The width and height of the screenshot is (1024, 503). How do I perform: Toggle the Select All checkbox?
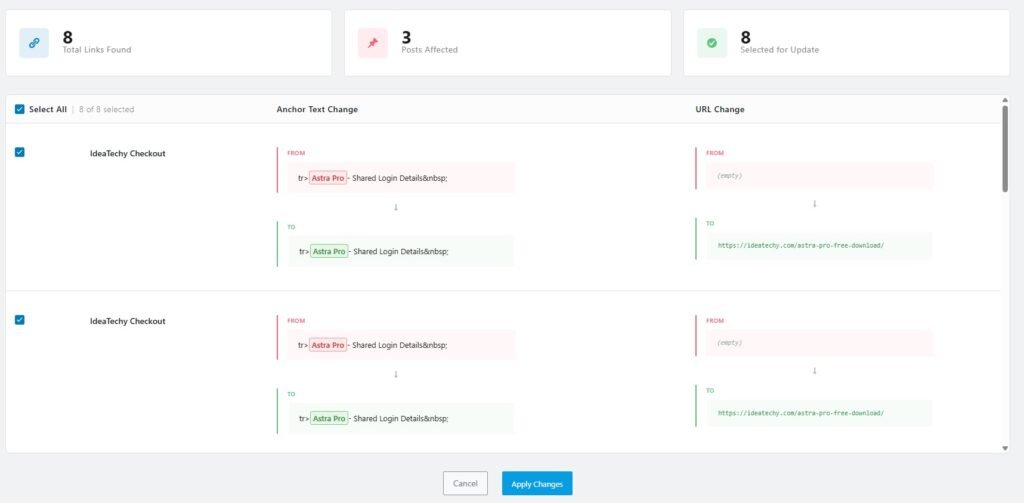coord(20,109)
